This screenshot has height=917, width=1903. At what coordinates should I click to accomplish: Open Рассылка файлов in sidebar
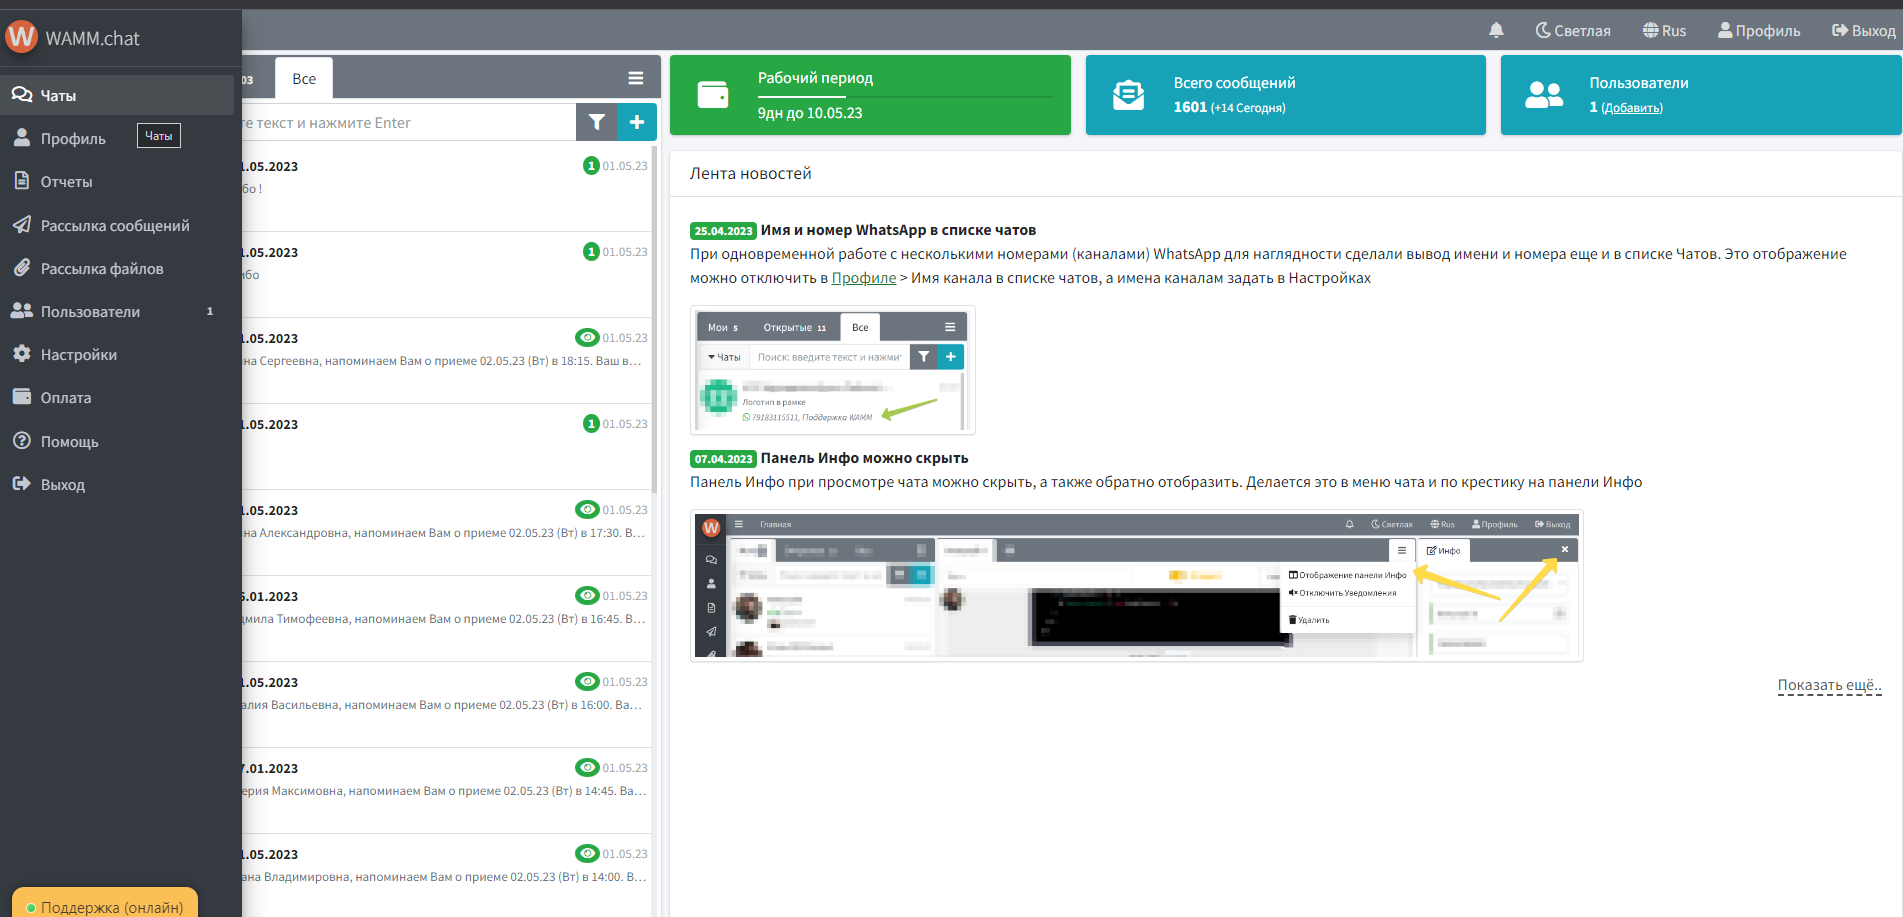pos(101,269)
